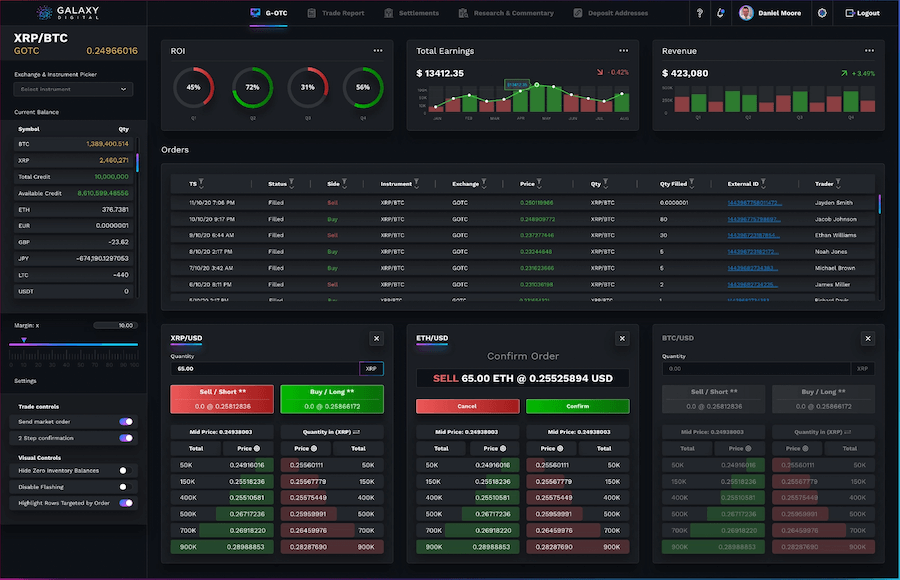
Task: Open Status column filter
Action: [x=292, y=184]
